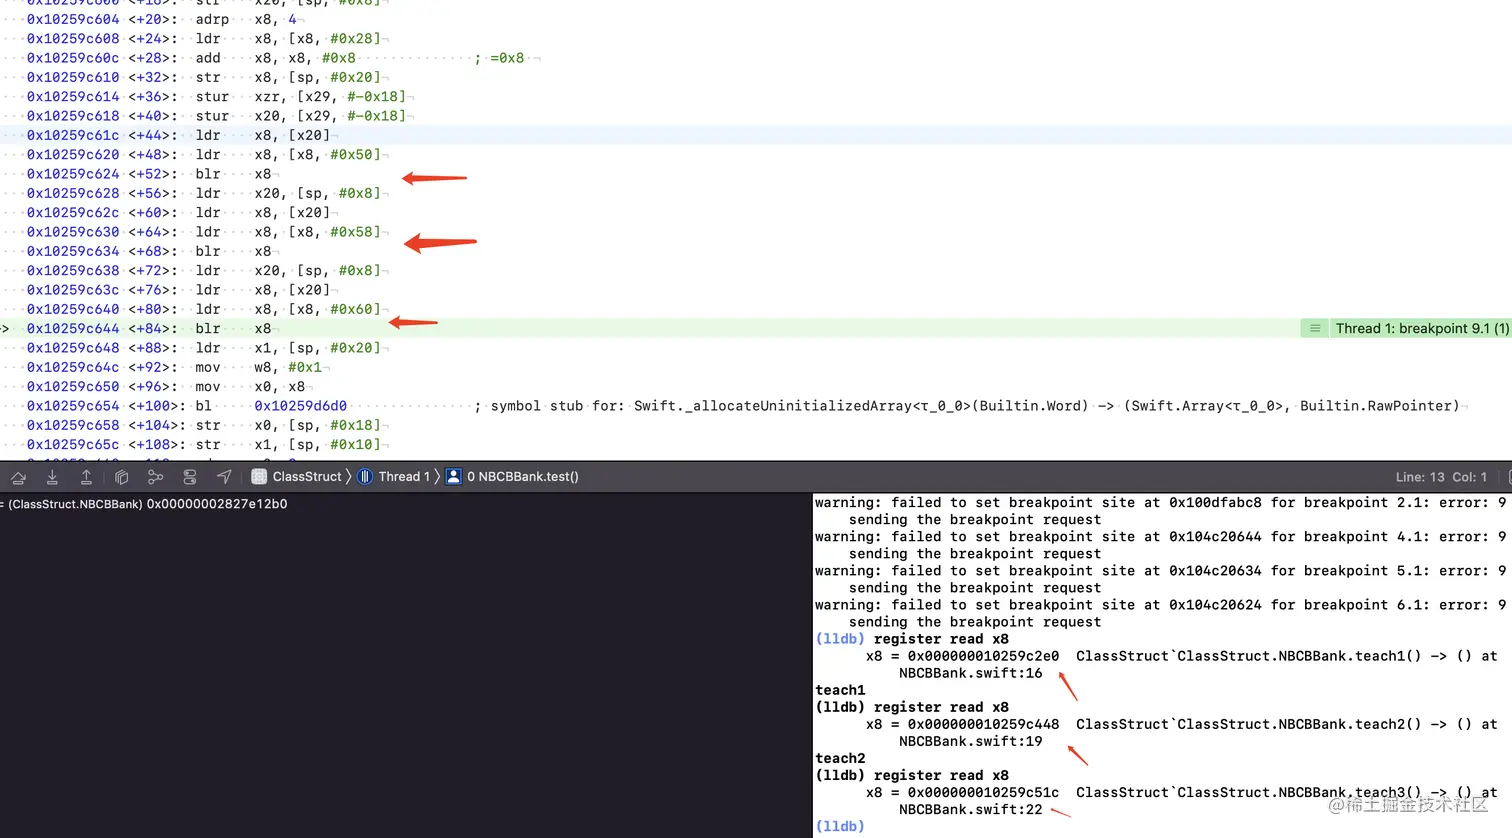Click the teach1 output line in console

click(x=840, y=690)
